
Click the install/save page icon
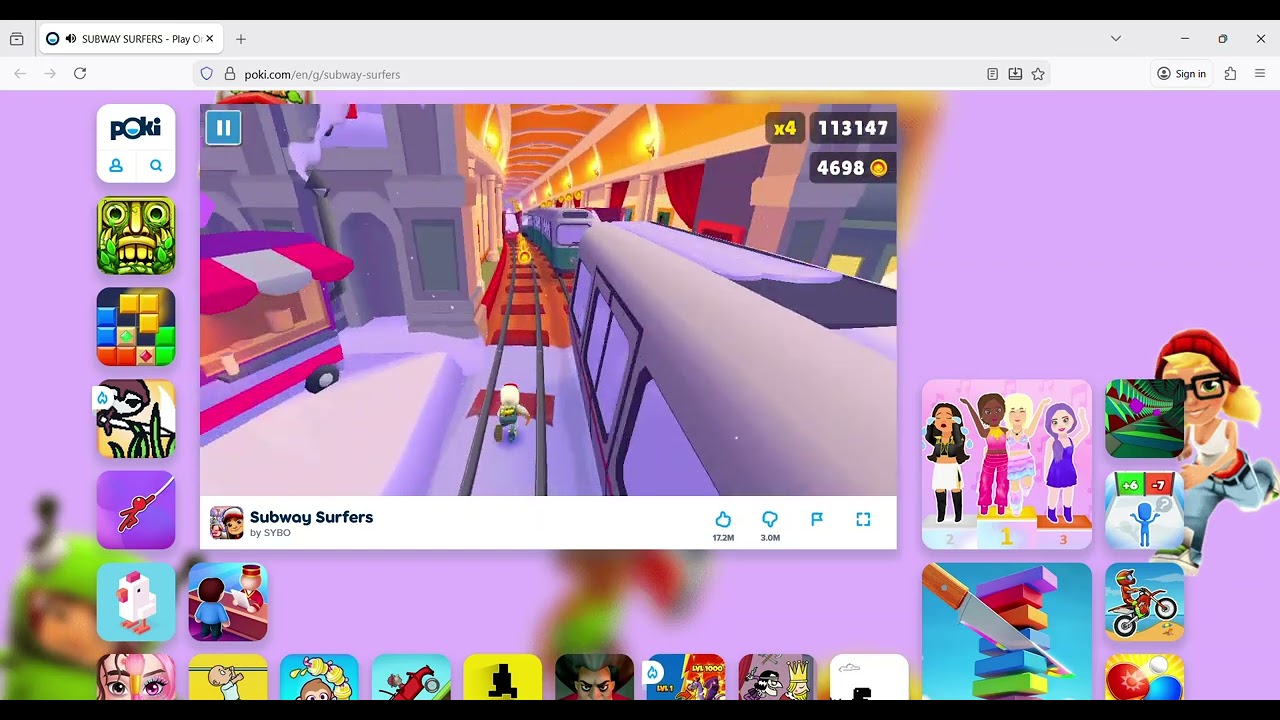pos(1015,74)
